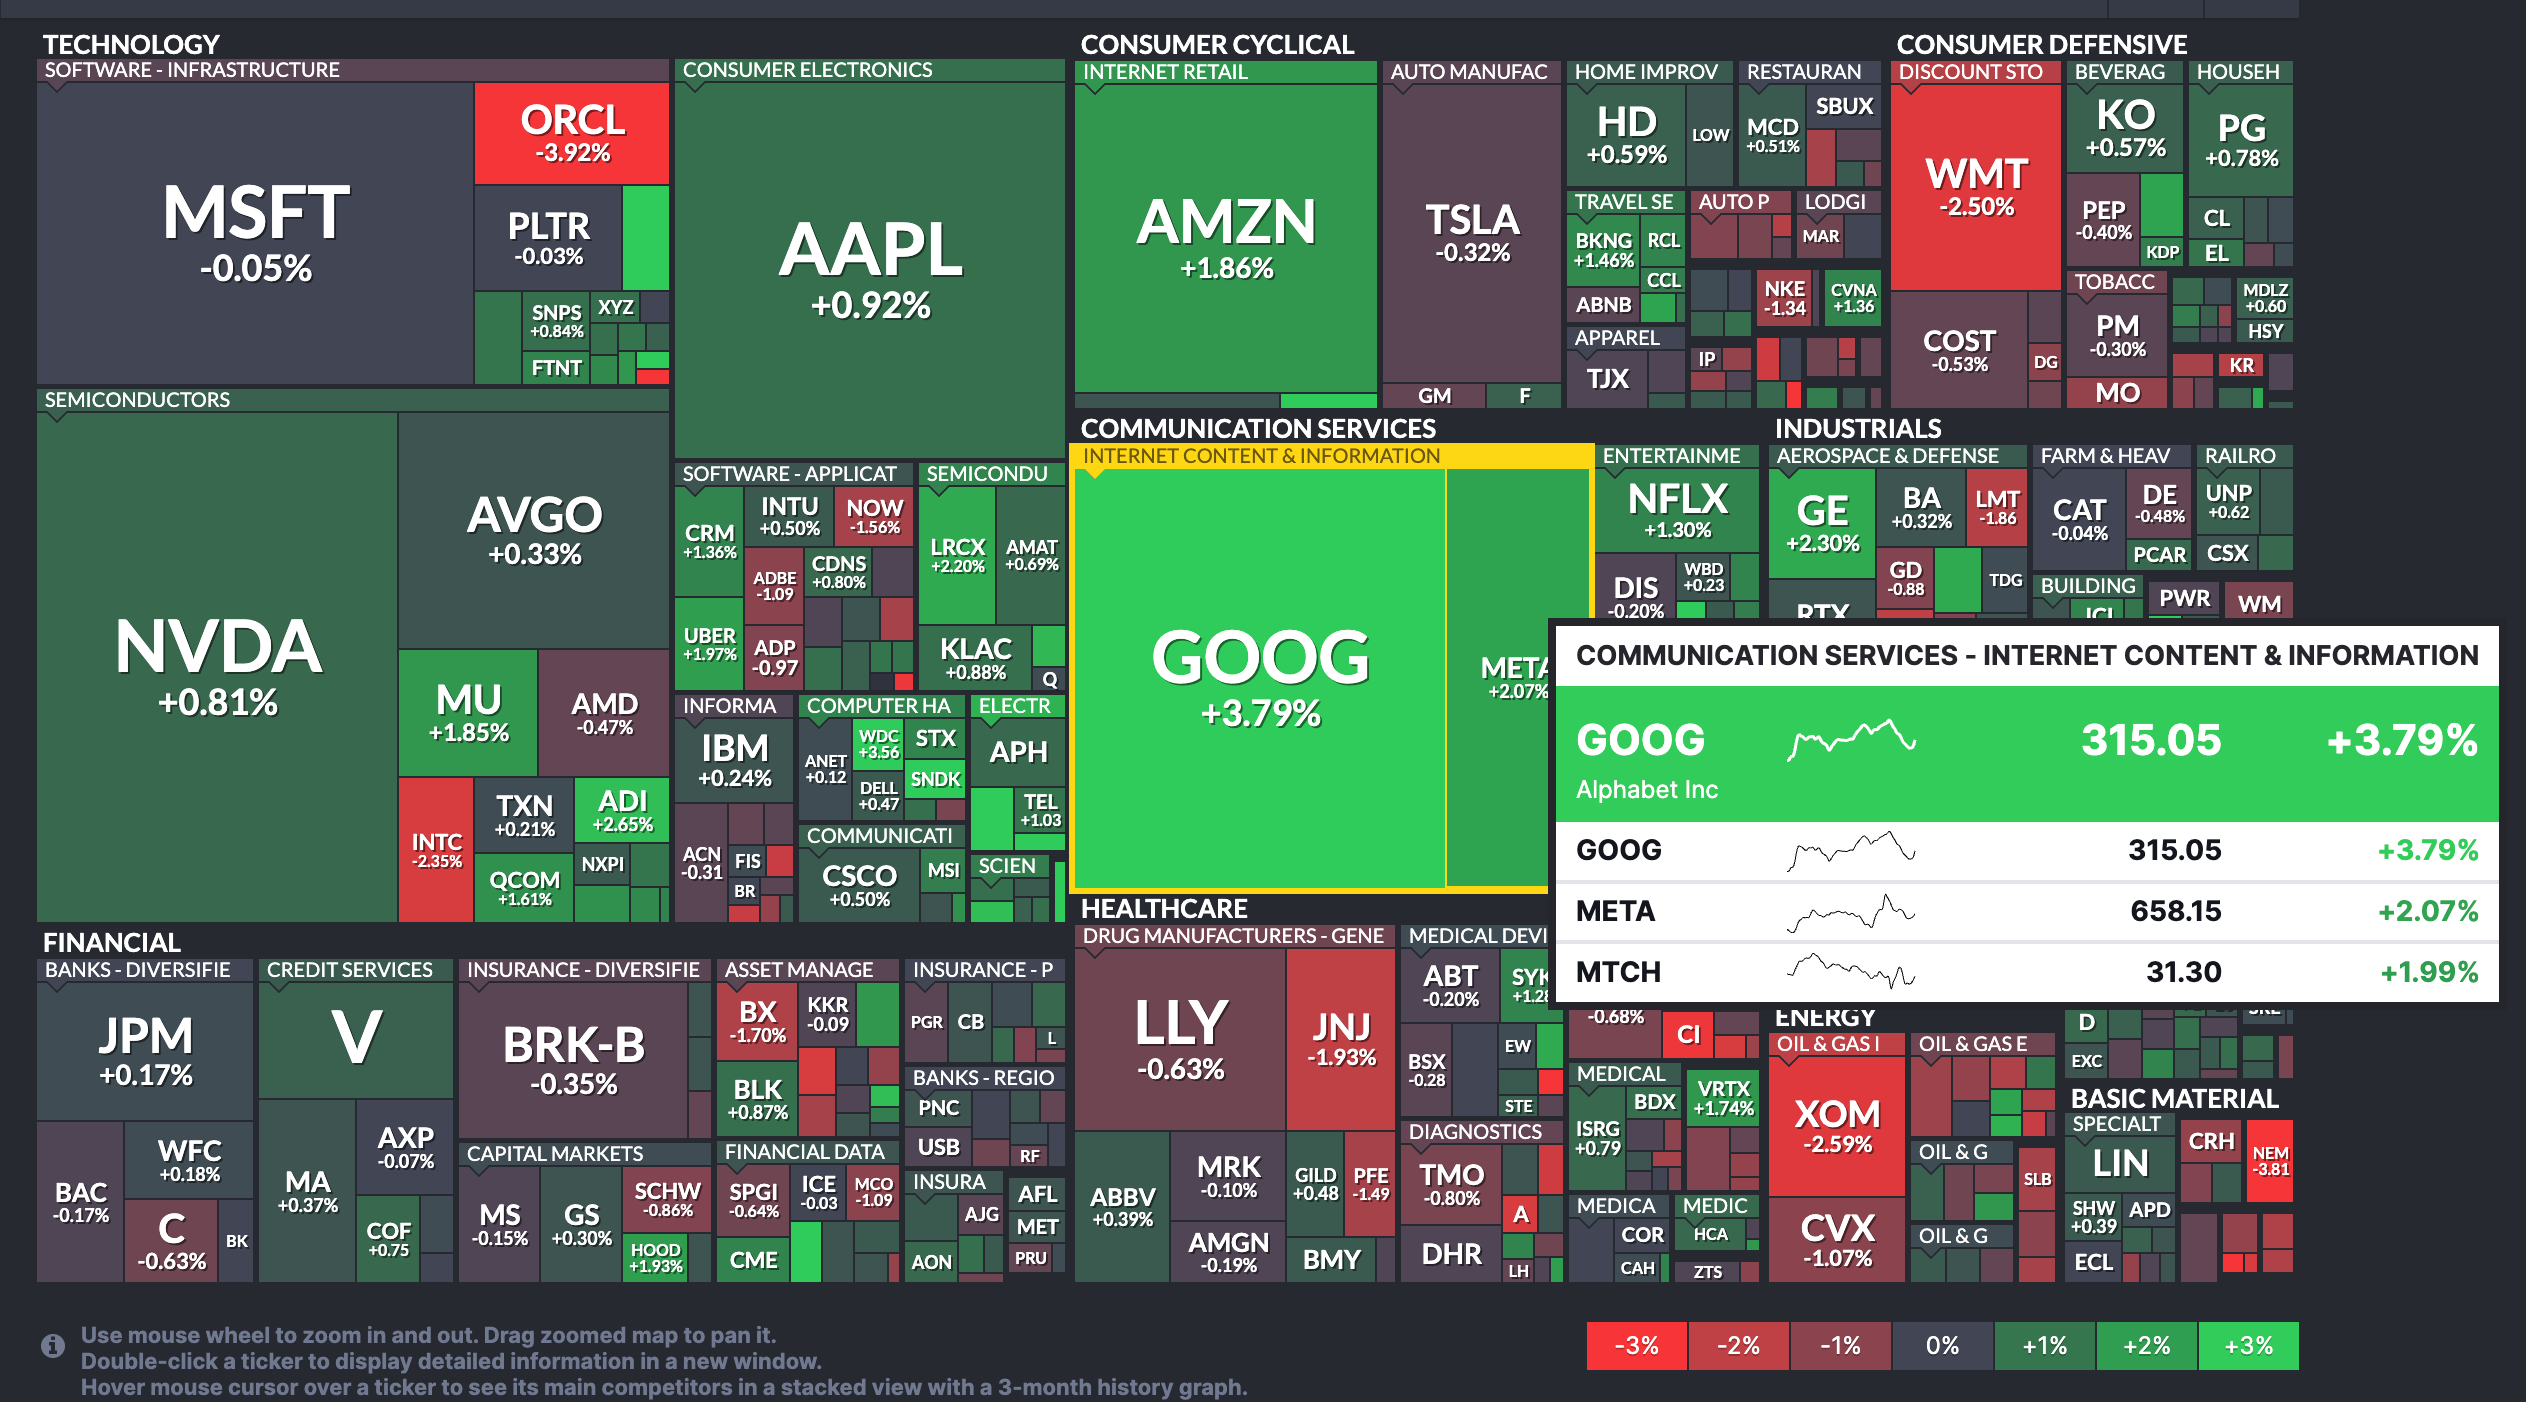
Task: Select the Internet Retail industry header
Action: tap(1165, 72)
